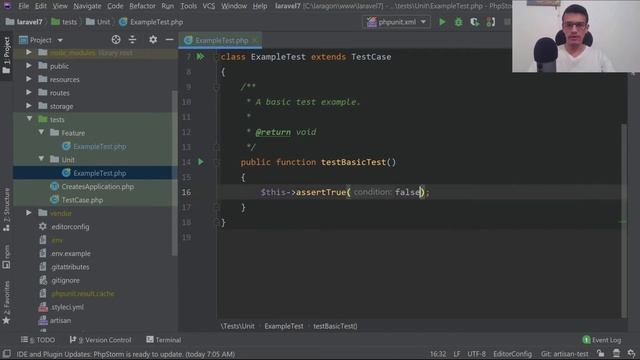Viewport: 640px width, 360px height.
Task: Toggle the Project side tool window tab
Action: click(7, 55)
